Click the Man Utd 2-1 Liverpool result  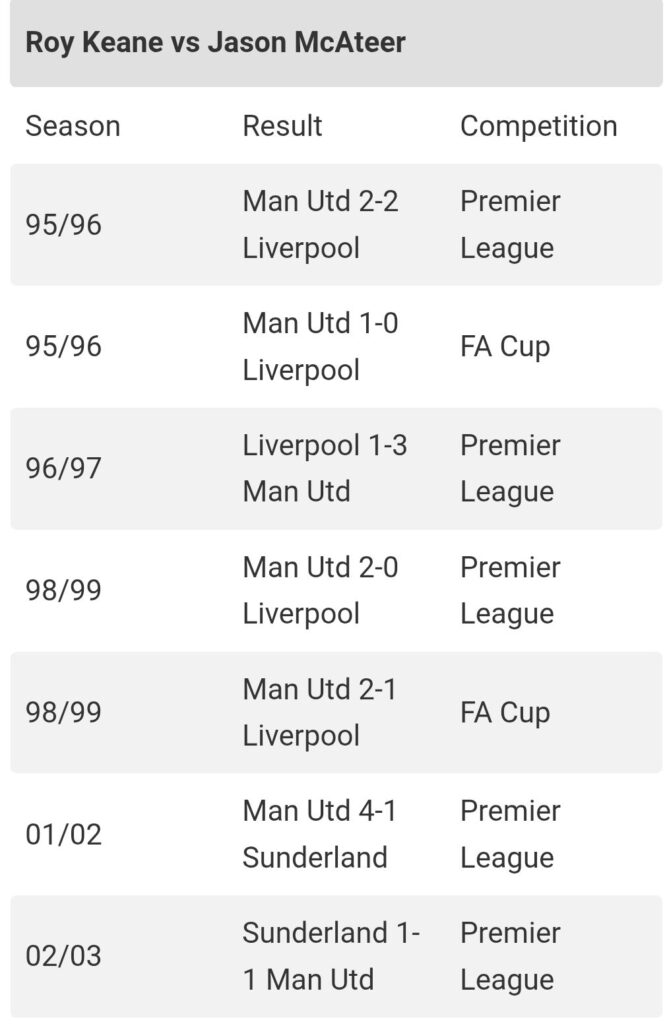tap(319, 712)
